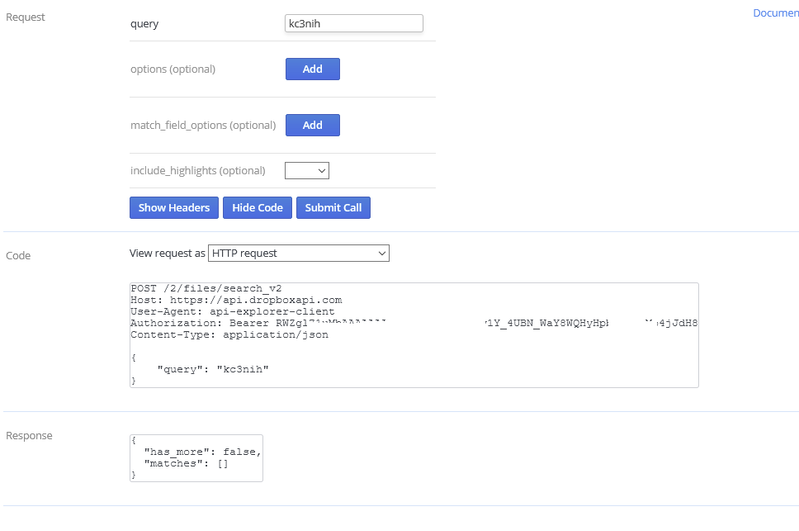Click the Show Headers button
This screenshot has width=799, height=531.
pos(174,208)
